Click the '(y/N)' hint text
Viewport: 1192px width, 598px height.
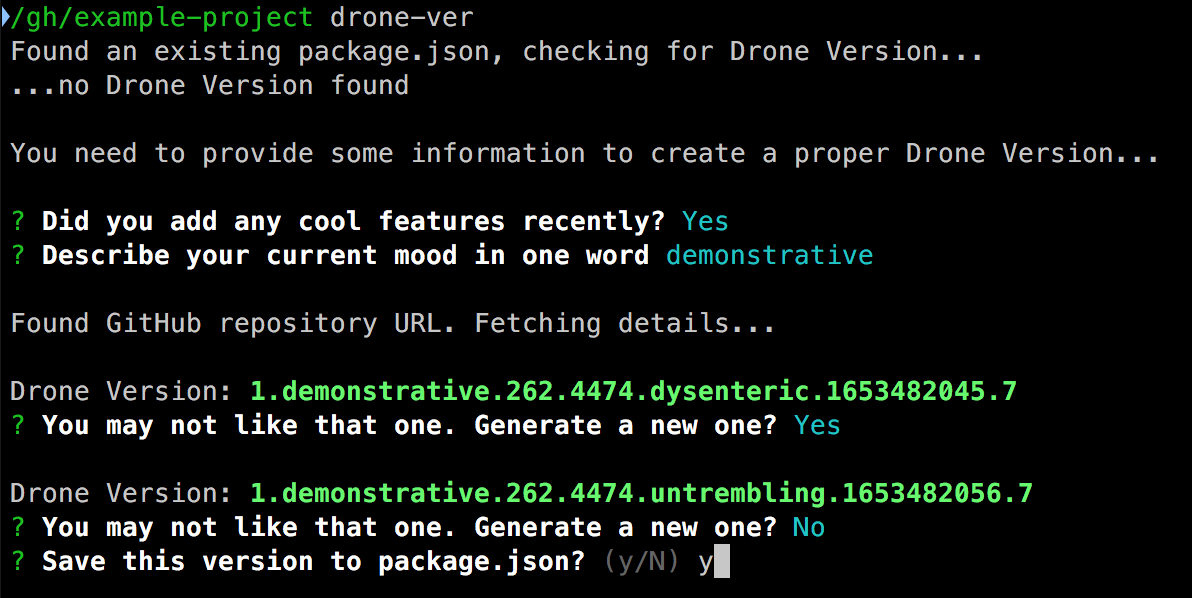[x=642, y=562]
